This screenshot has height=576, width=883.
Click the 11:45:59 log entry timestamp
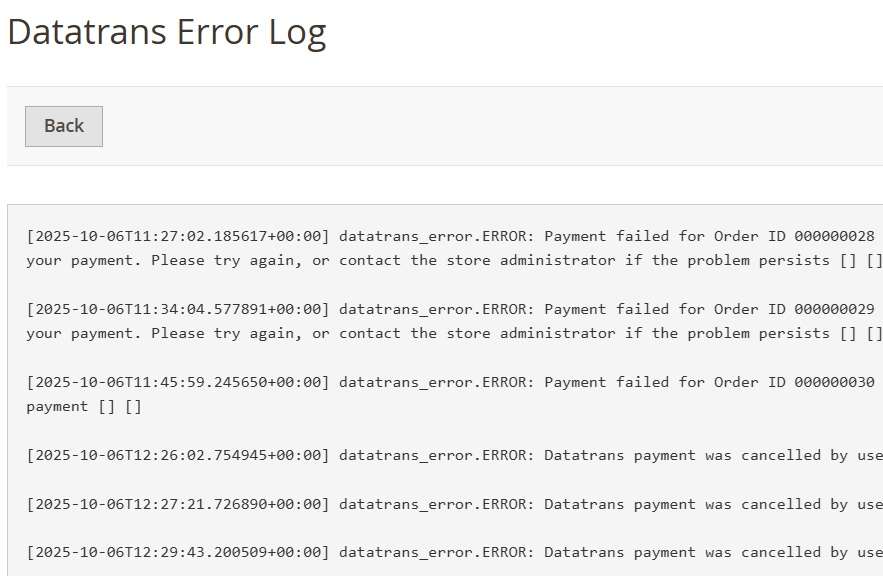pos(178,382)
